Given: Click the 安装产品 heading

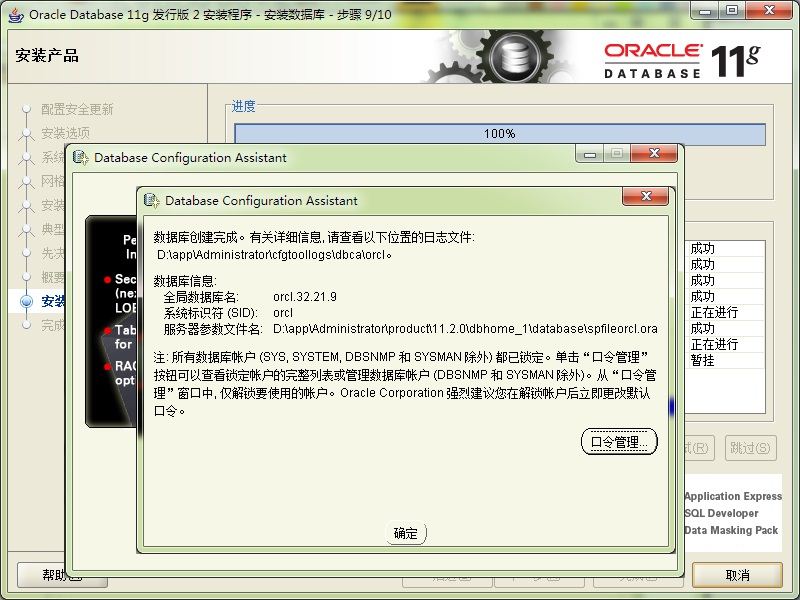Looking at the screenshot, I should point(47,56).
